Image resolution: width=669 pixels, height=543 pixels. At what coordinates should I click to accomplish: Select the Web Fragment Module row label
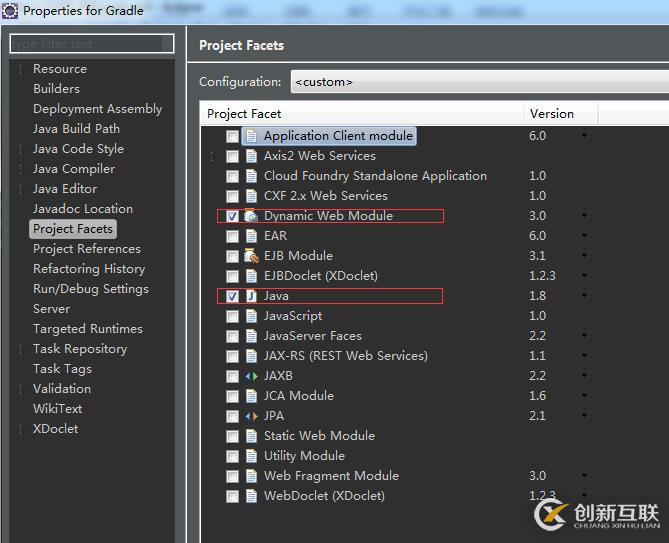(331, 476)
